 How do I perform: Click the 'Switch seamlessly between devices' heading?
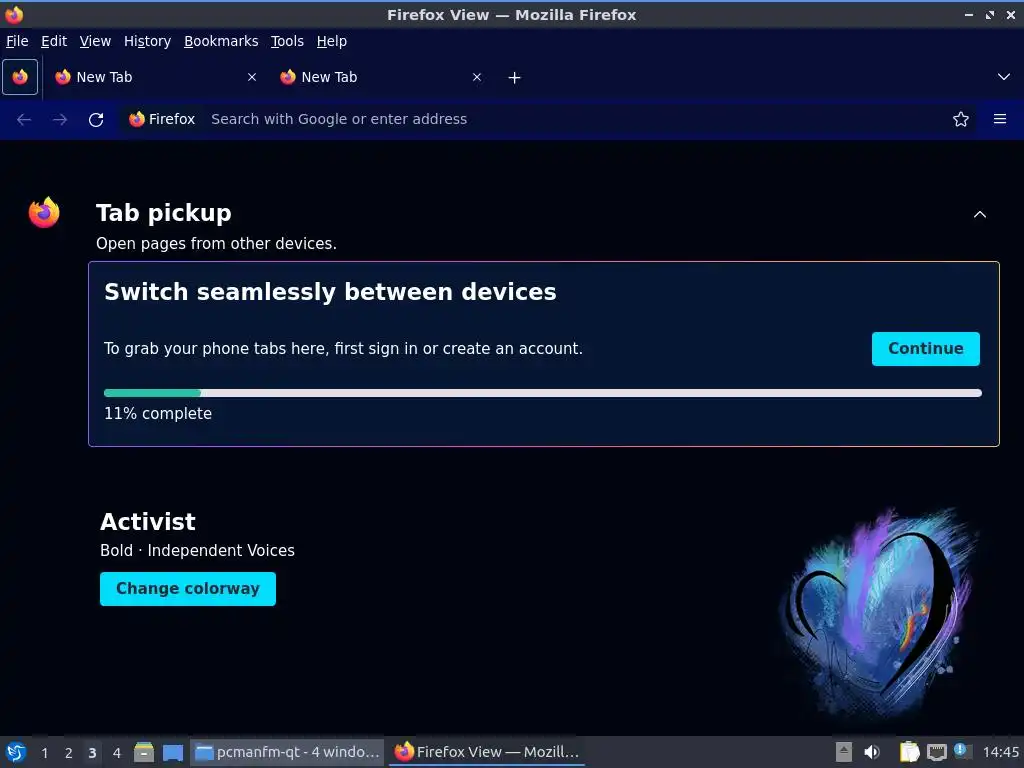pos(330,292)
